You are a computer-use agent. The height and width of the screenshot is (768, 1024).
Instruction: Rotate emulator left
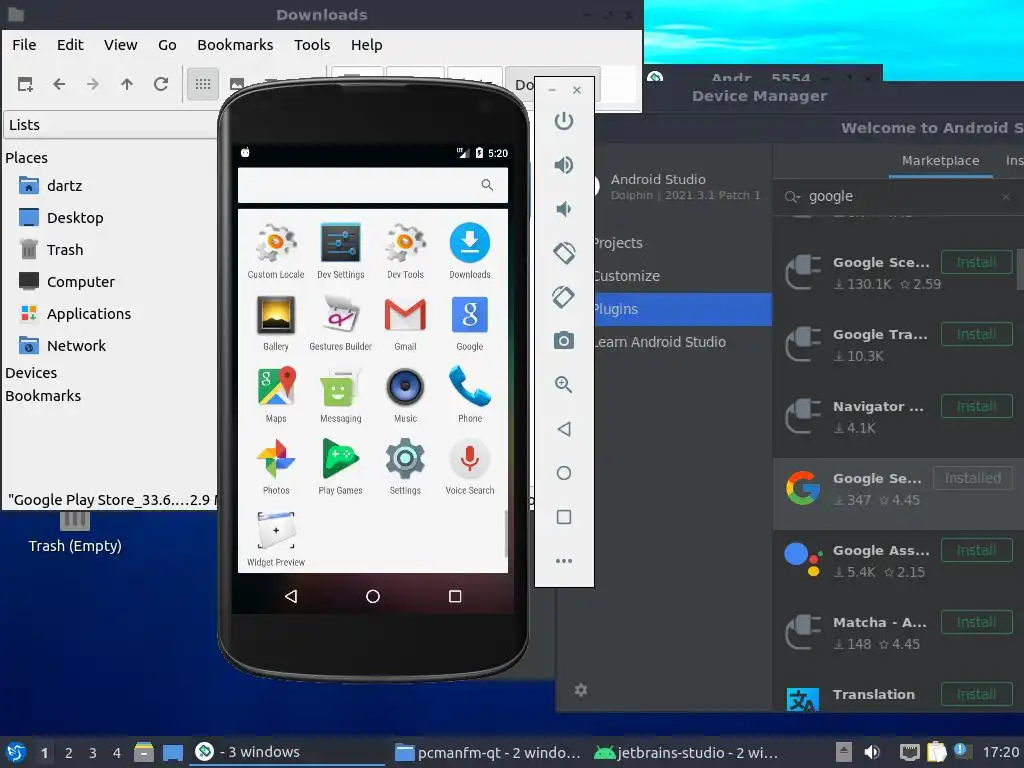pos(564,253)
